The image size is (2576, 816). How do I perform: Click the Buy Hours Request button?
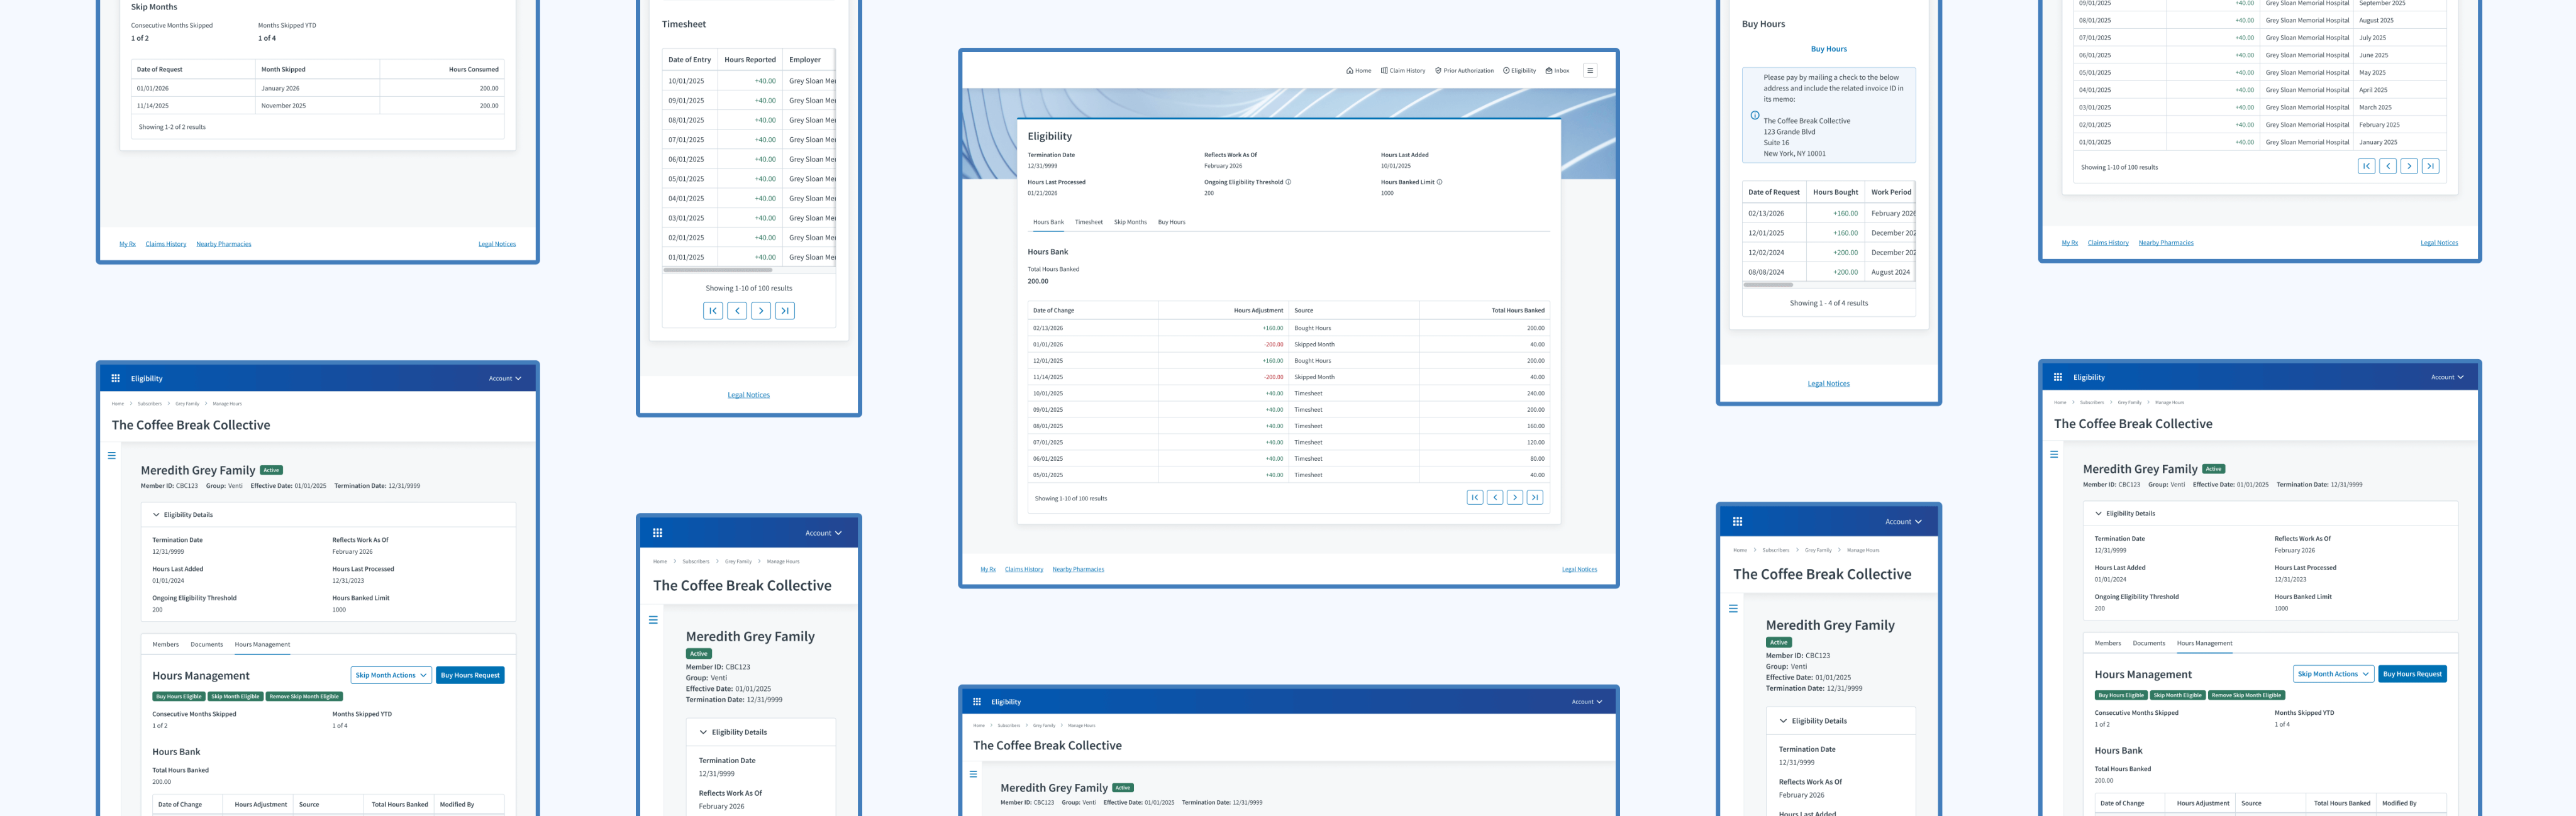tap(470, 674)
